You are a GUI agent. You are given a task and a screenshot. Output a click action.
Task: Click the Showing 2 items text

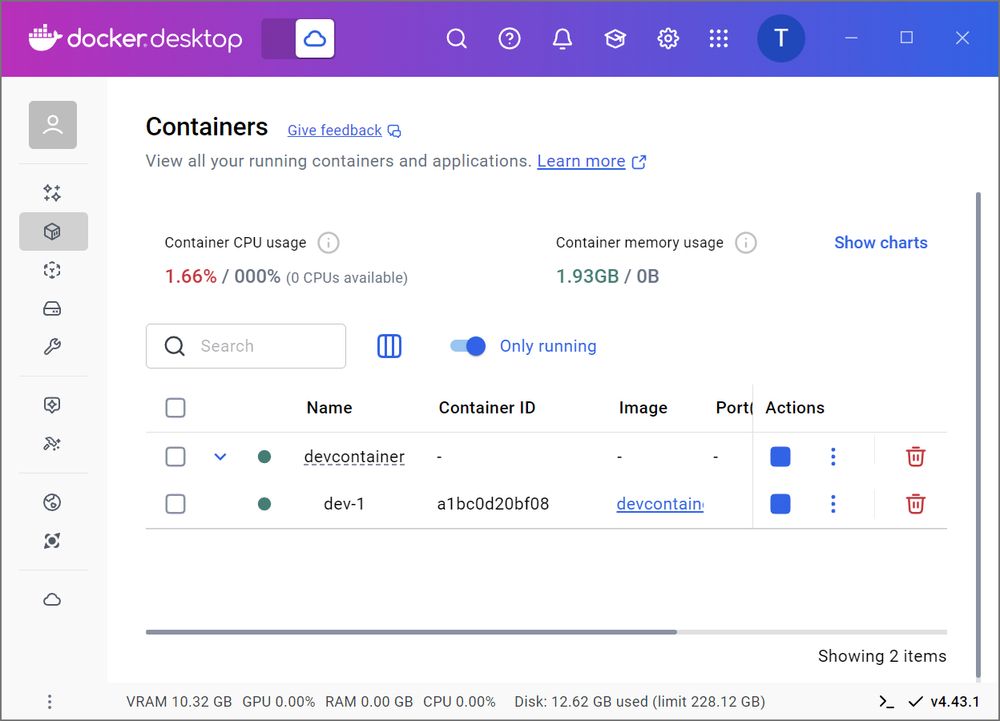point(882,656)
